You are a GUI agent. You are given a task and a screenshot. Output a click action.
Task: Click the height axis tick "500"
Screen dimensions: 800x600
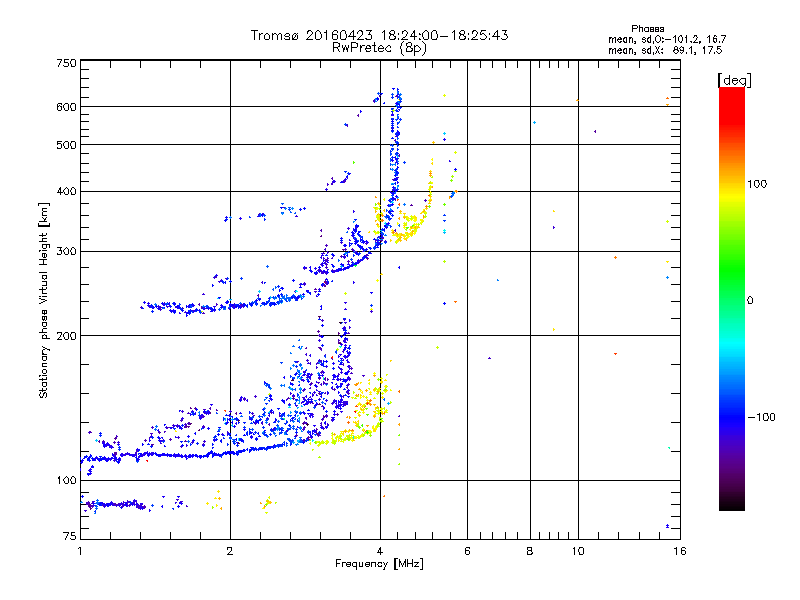[67, 145]
